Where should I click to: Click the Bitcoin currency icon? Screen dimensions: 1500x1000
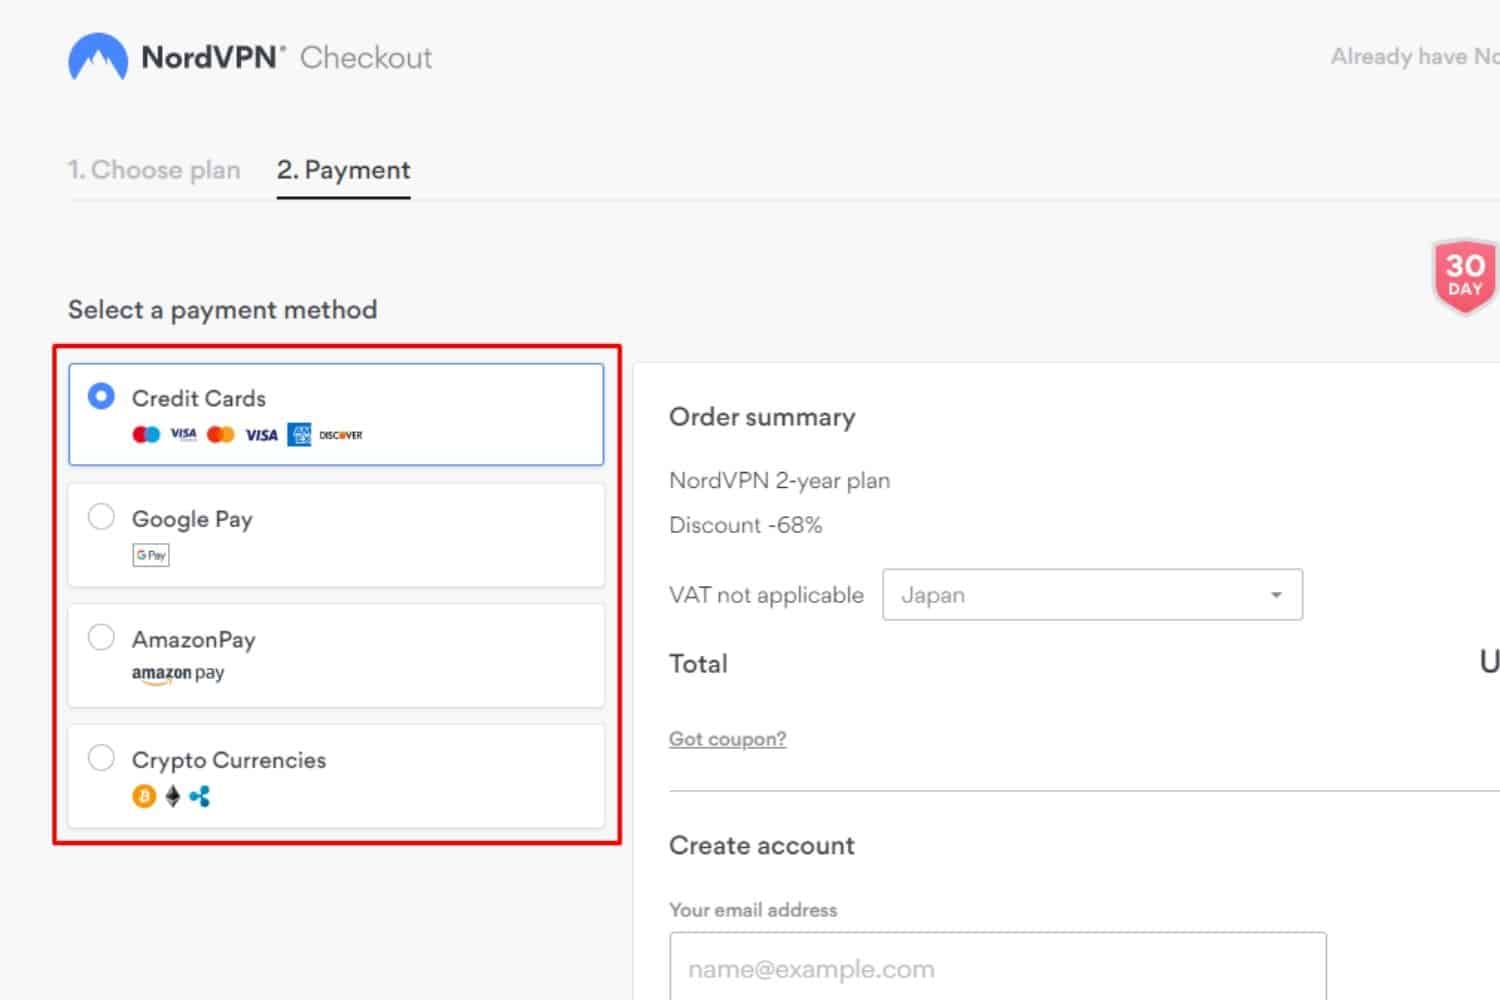(x=143, y=795)
